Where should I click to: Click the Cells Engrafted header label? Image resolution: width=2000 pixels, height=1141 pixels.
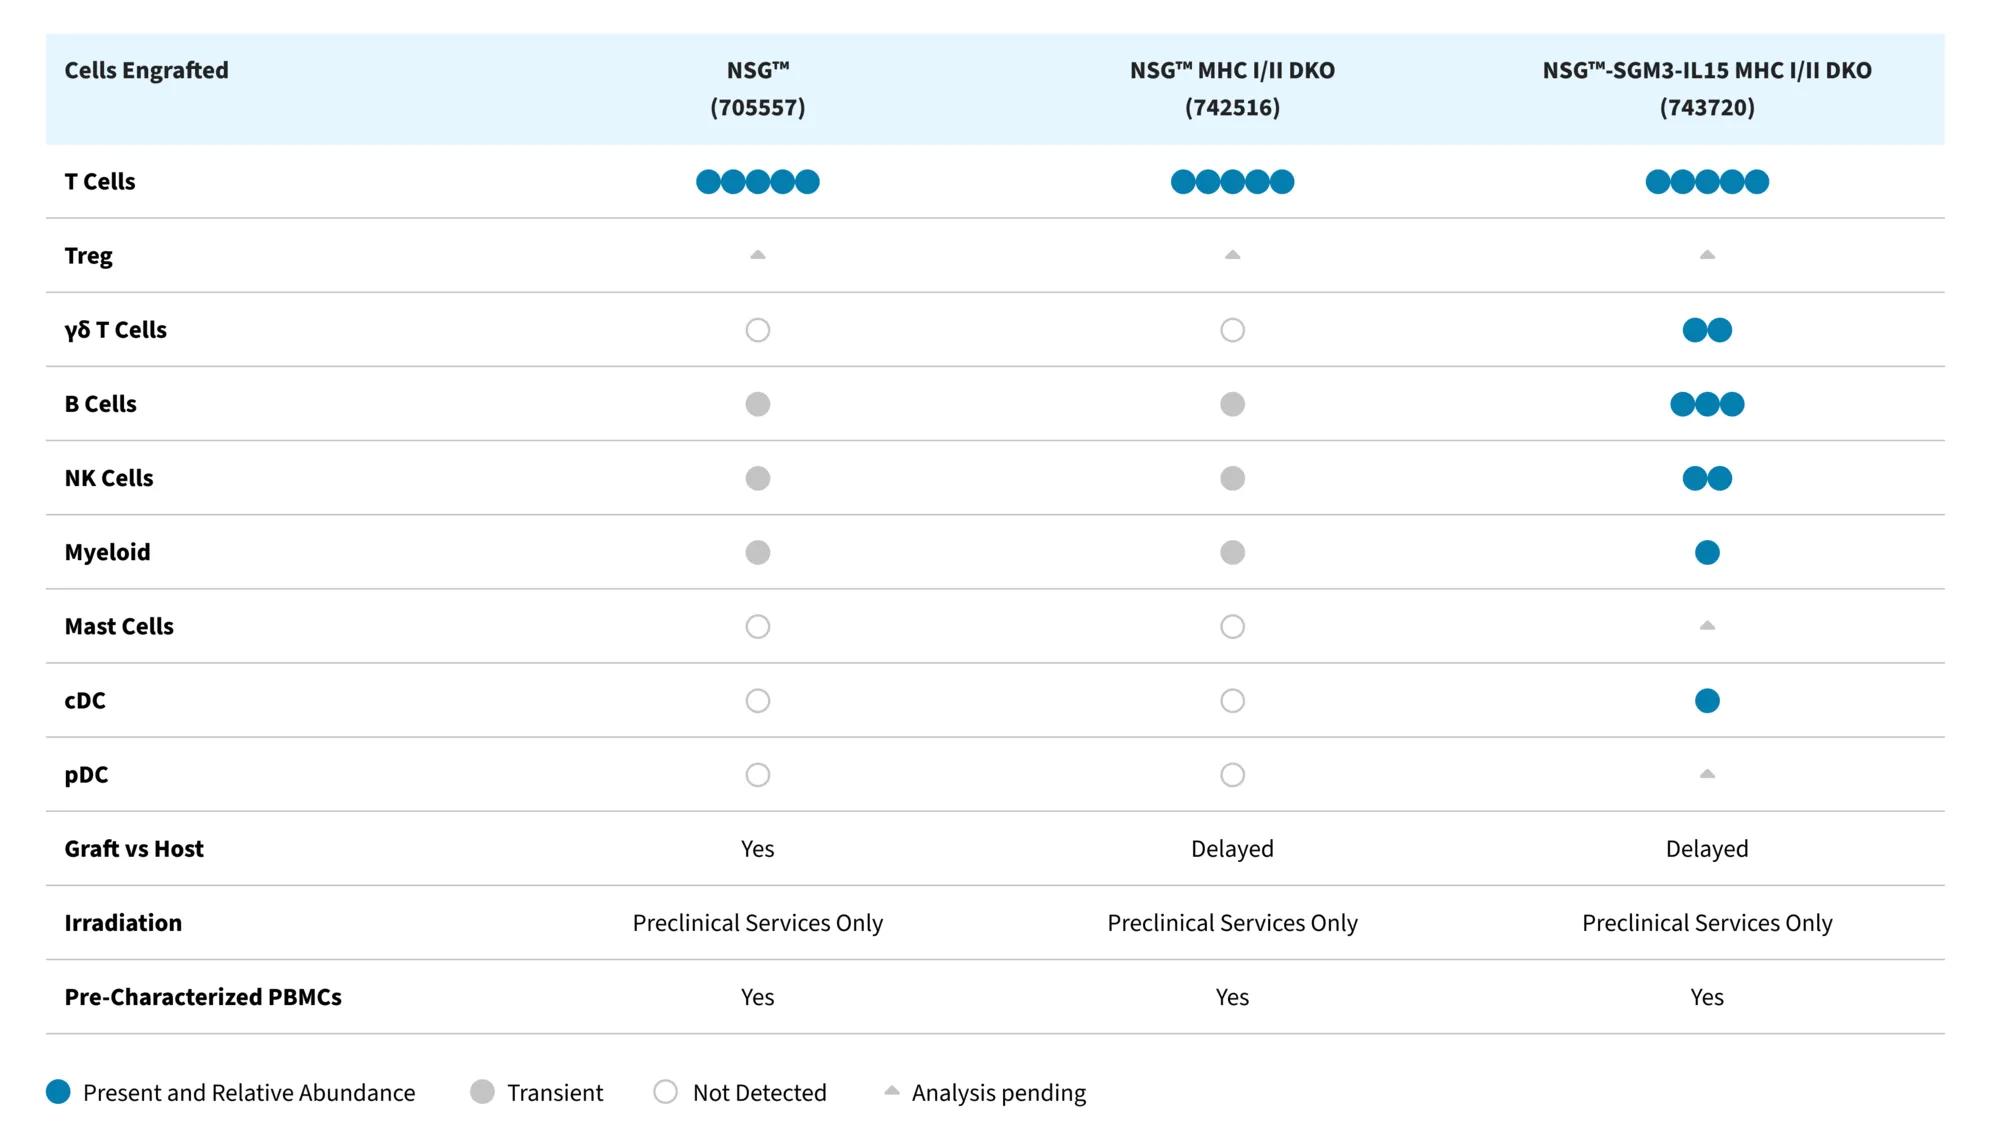(146, 70)
